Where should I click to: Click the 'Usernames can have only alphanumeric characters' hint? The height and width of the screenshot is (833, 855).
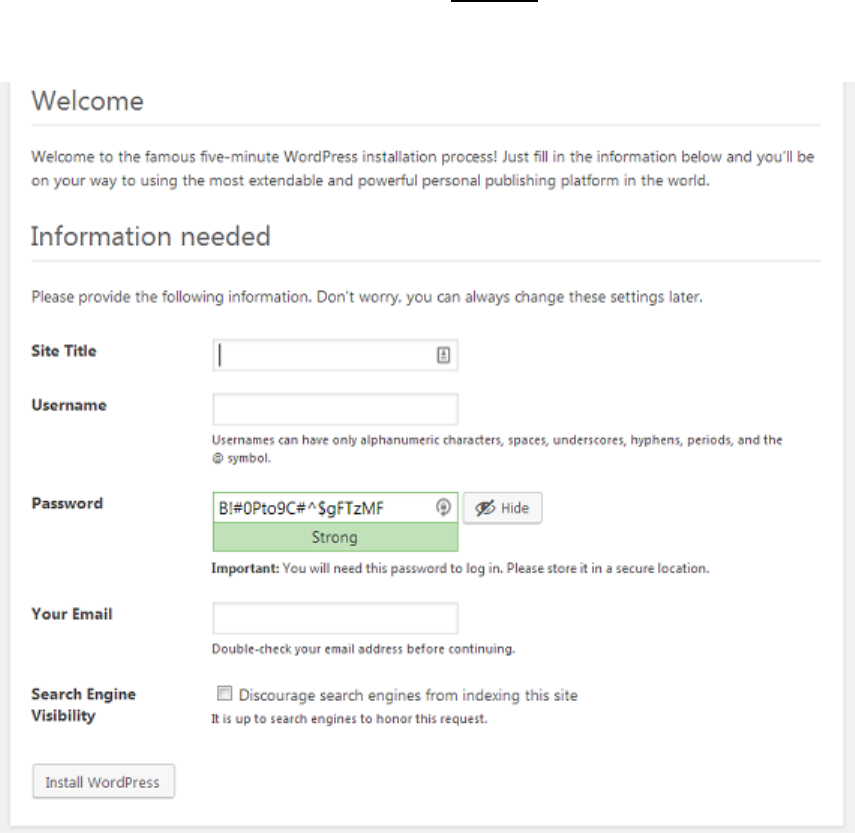pos(497,449)
